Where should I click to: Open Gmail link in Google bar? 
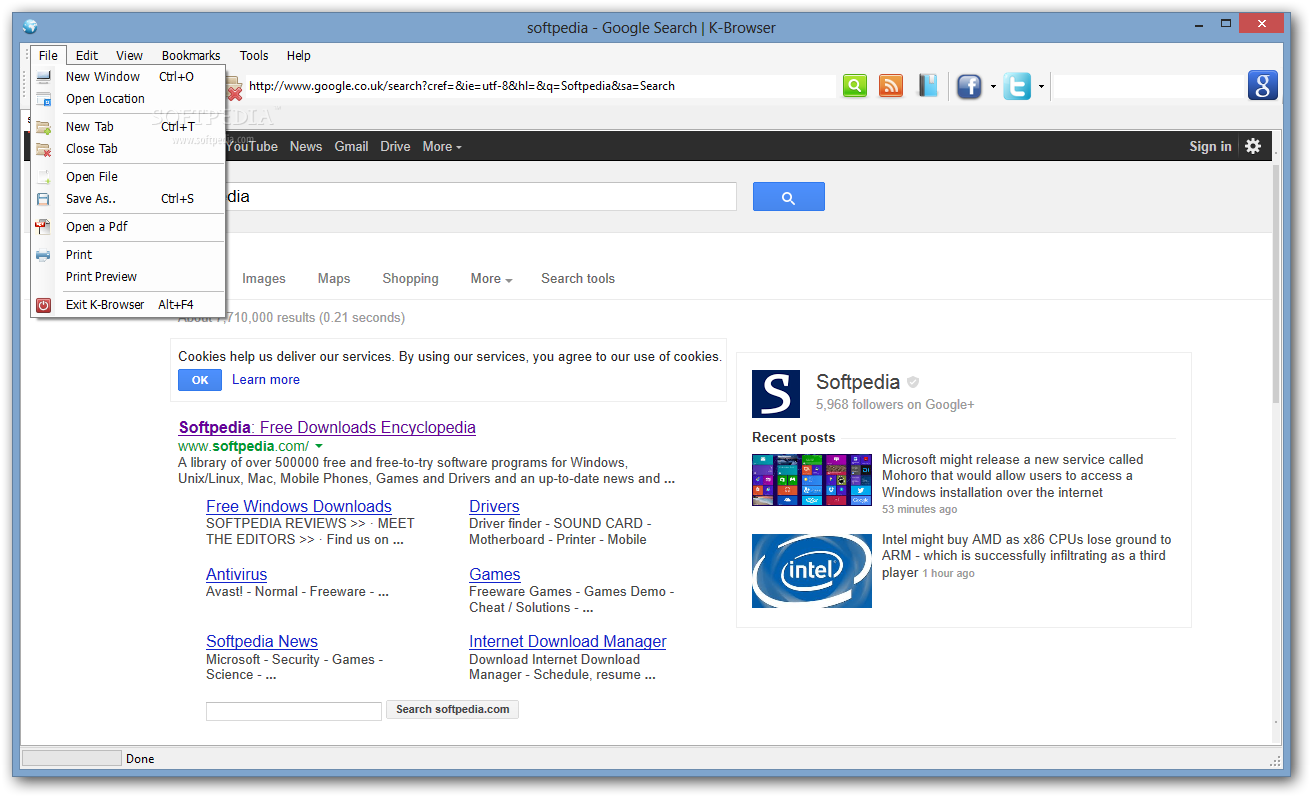click(351, 147)
